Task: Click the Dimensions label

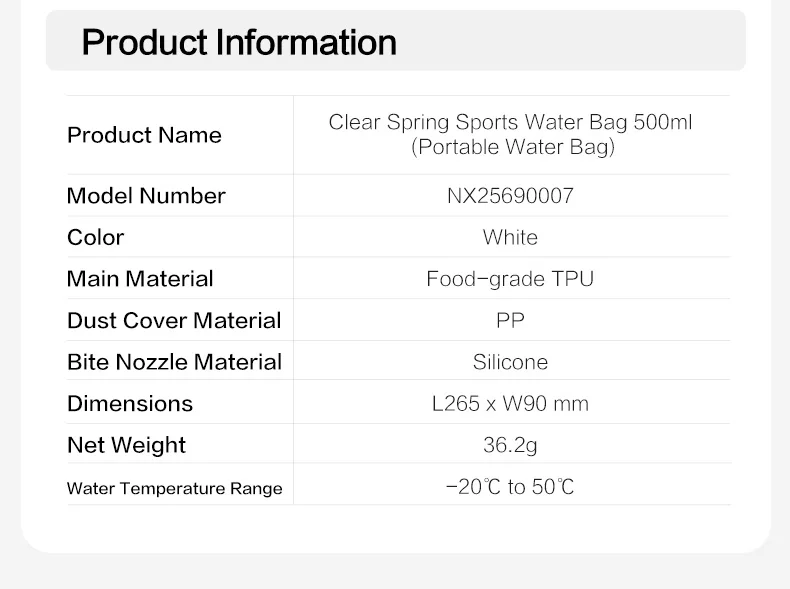Action: tap(130, 404)
